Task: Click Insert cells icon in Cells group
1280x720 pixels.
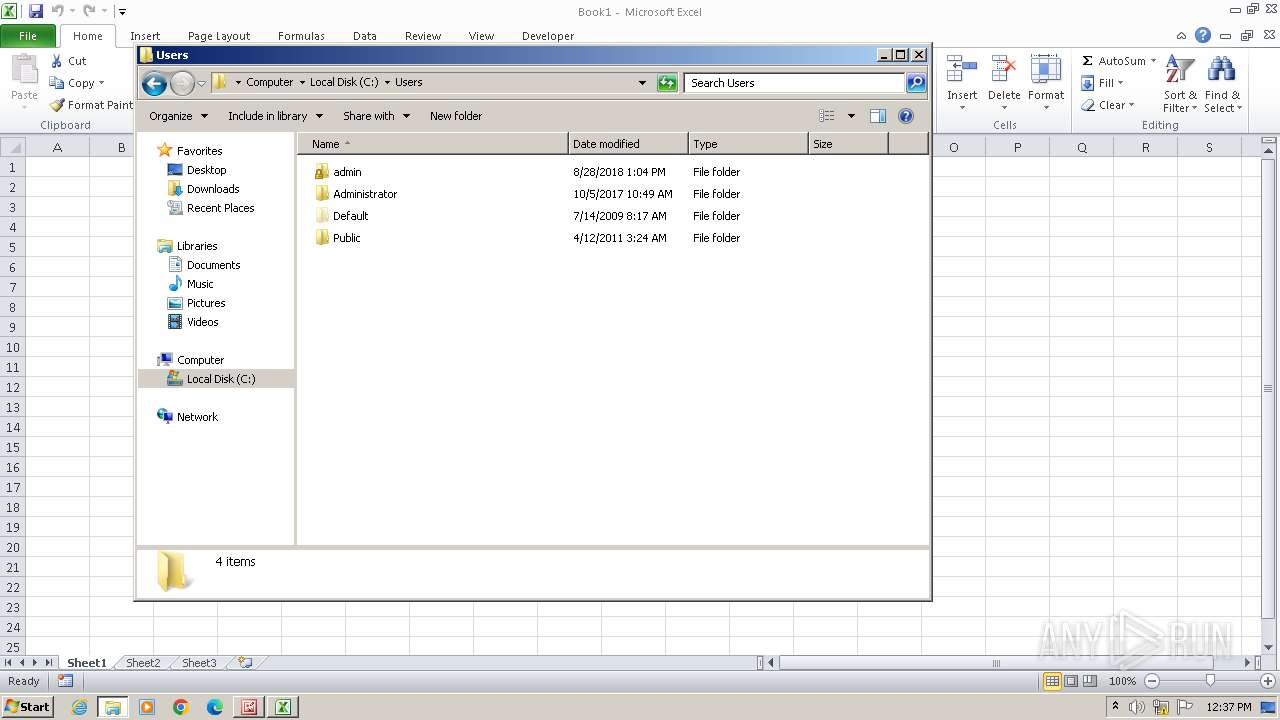Action: [x=962, y=69]
